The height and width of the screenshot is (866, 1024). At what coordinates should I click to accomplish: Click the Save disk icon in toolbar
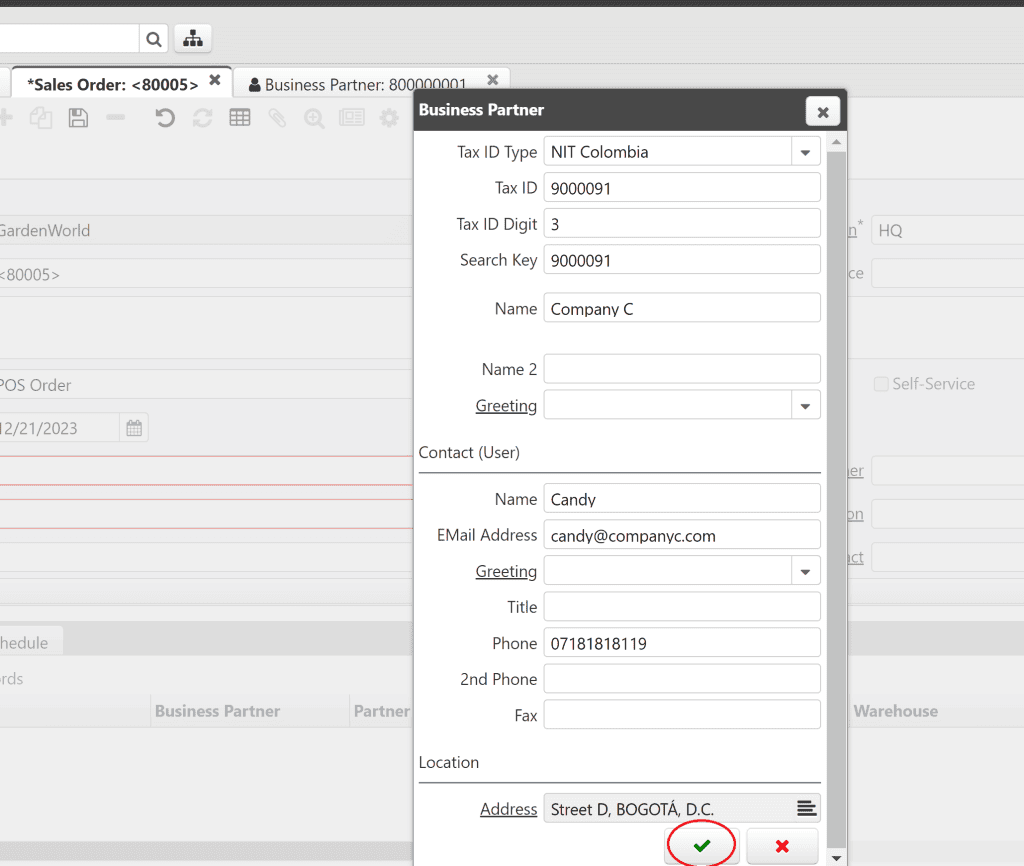(x=78, y=118)
